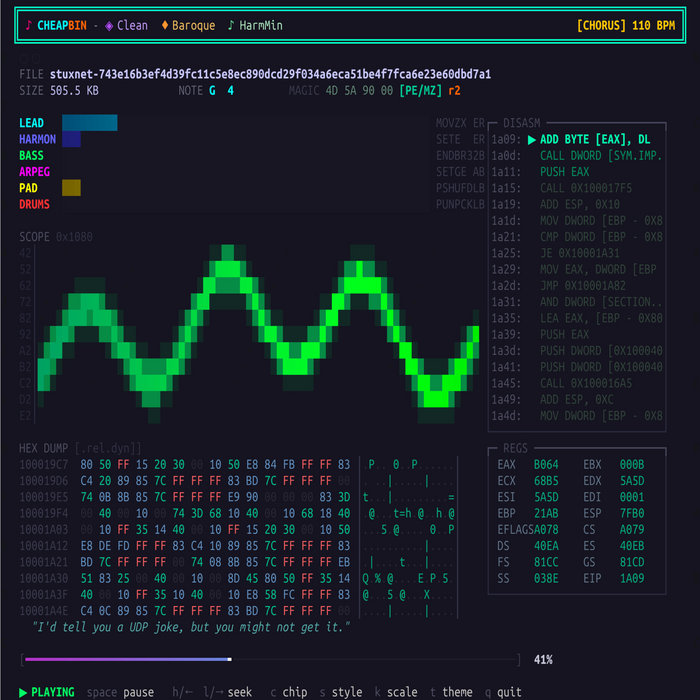Click the orange diamond icon beside Baroque
Screen dimensions: 700x700
[165, 25]
